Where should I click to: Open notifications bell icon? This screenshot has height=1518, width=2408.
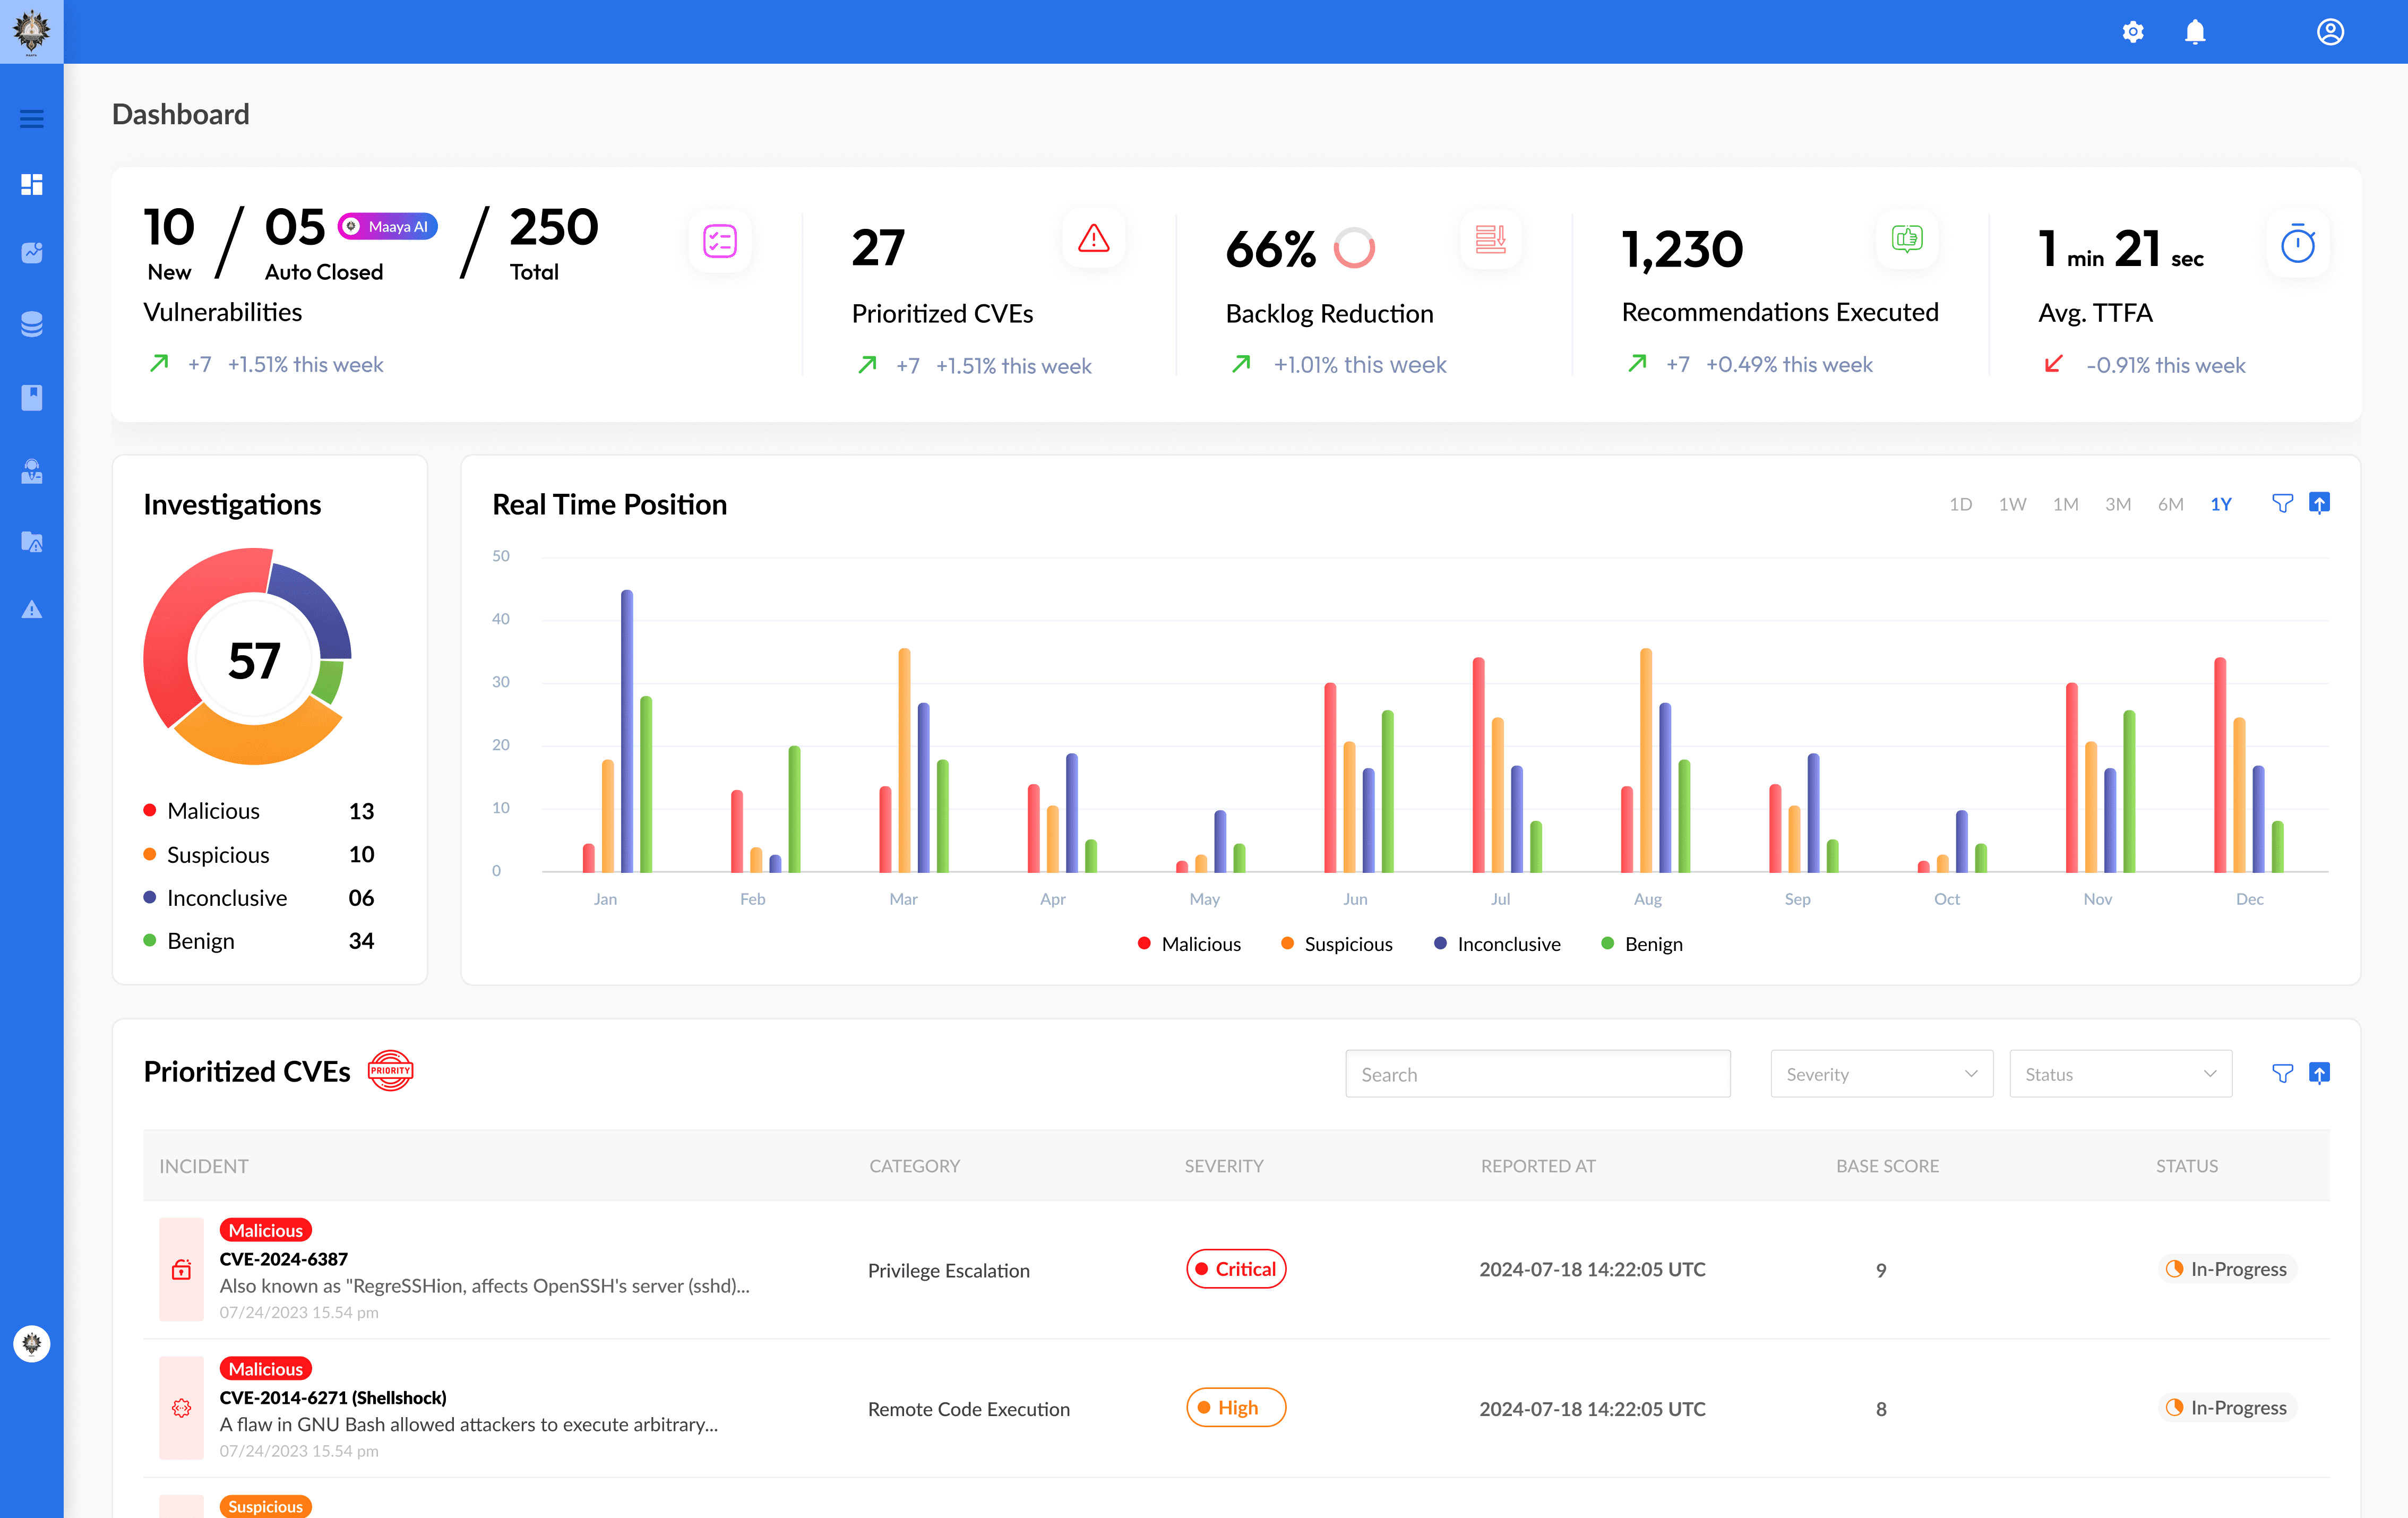click(2195, 32)
